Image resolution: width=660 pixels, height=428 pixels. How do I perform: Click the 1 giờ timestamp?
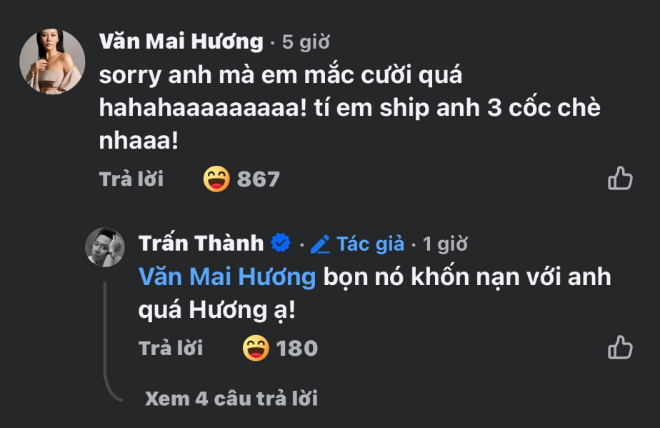(x=445, y=243)
